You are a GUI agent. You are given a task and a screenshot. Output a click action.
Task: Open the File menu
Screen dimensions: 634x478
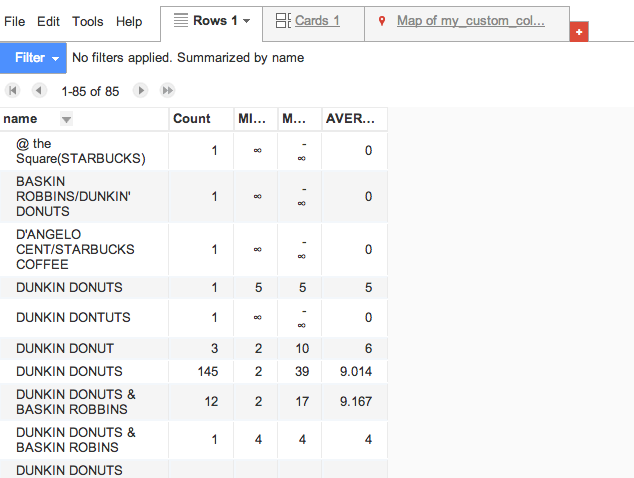point(15,21)
